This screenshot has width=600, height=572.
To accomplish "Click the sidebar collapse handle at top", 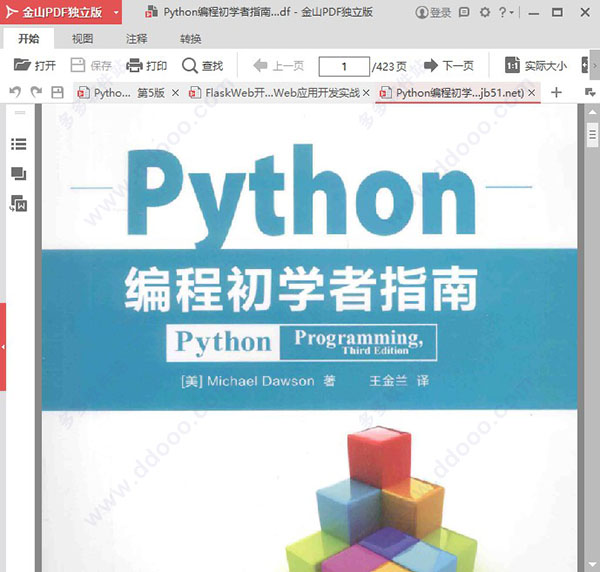I will (20, 112).
